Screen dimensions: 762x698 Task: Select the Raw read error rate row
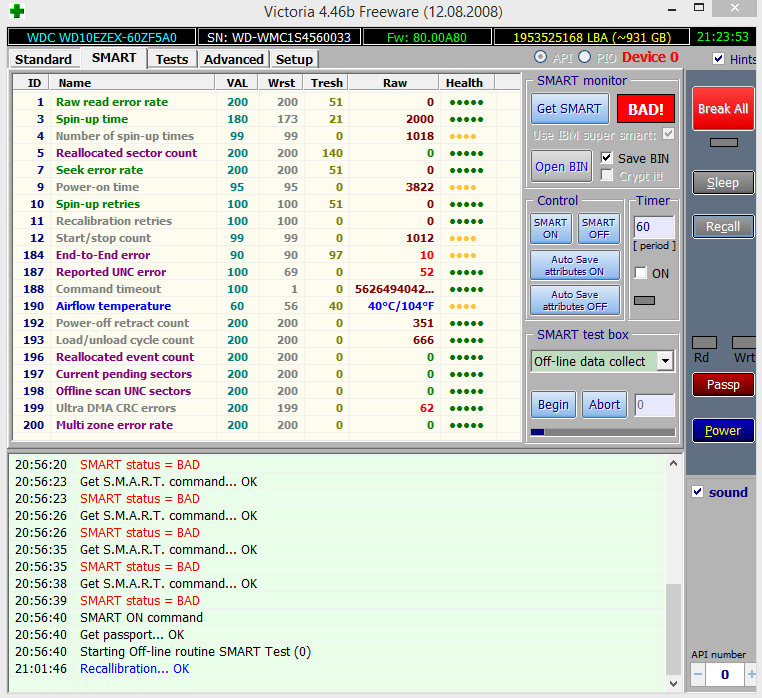tap(266, 102)
